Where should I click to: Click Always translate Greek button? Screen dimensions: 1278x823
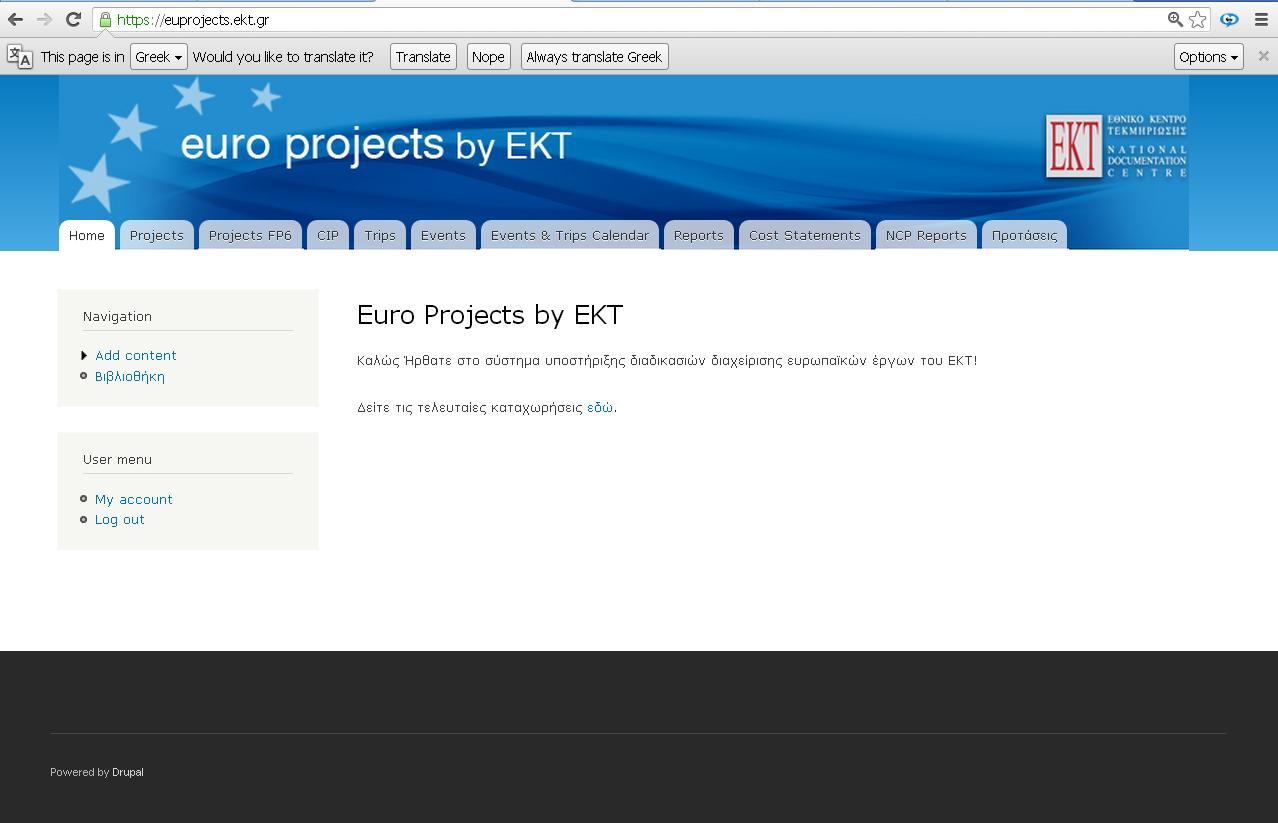594,57
